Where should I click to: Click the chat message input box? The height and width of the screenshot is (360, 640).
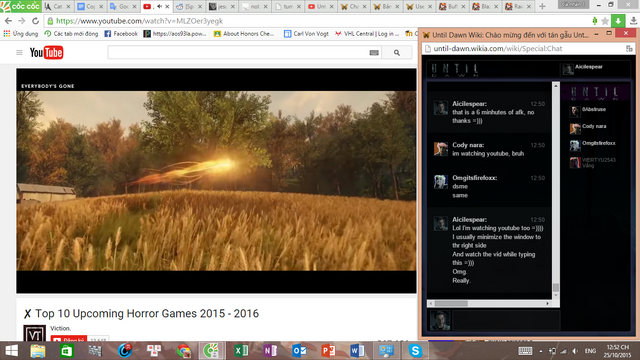point(506,320)
